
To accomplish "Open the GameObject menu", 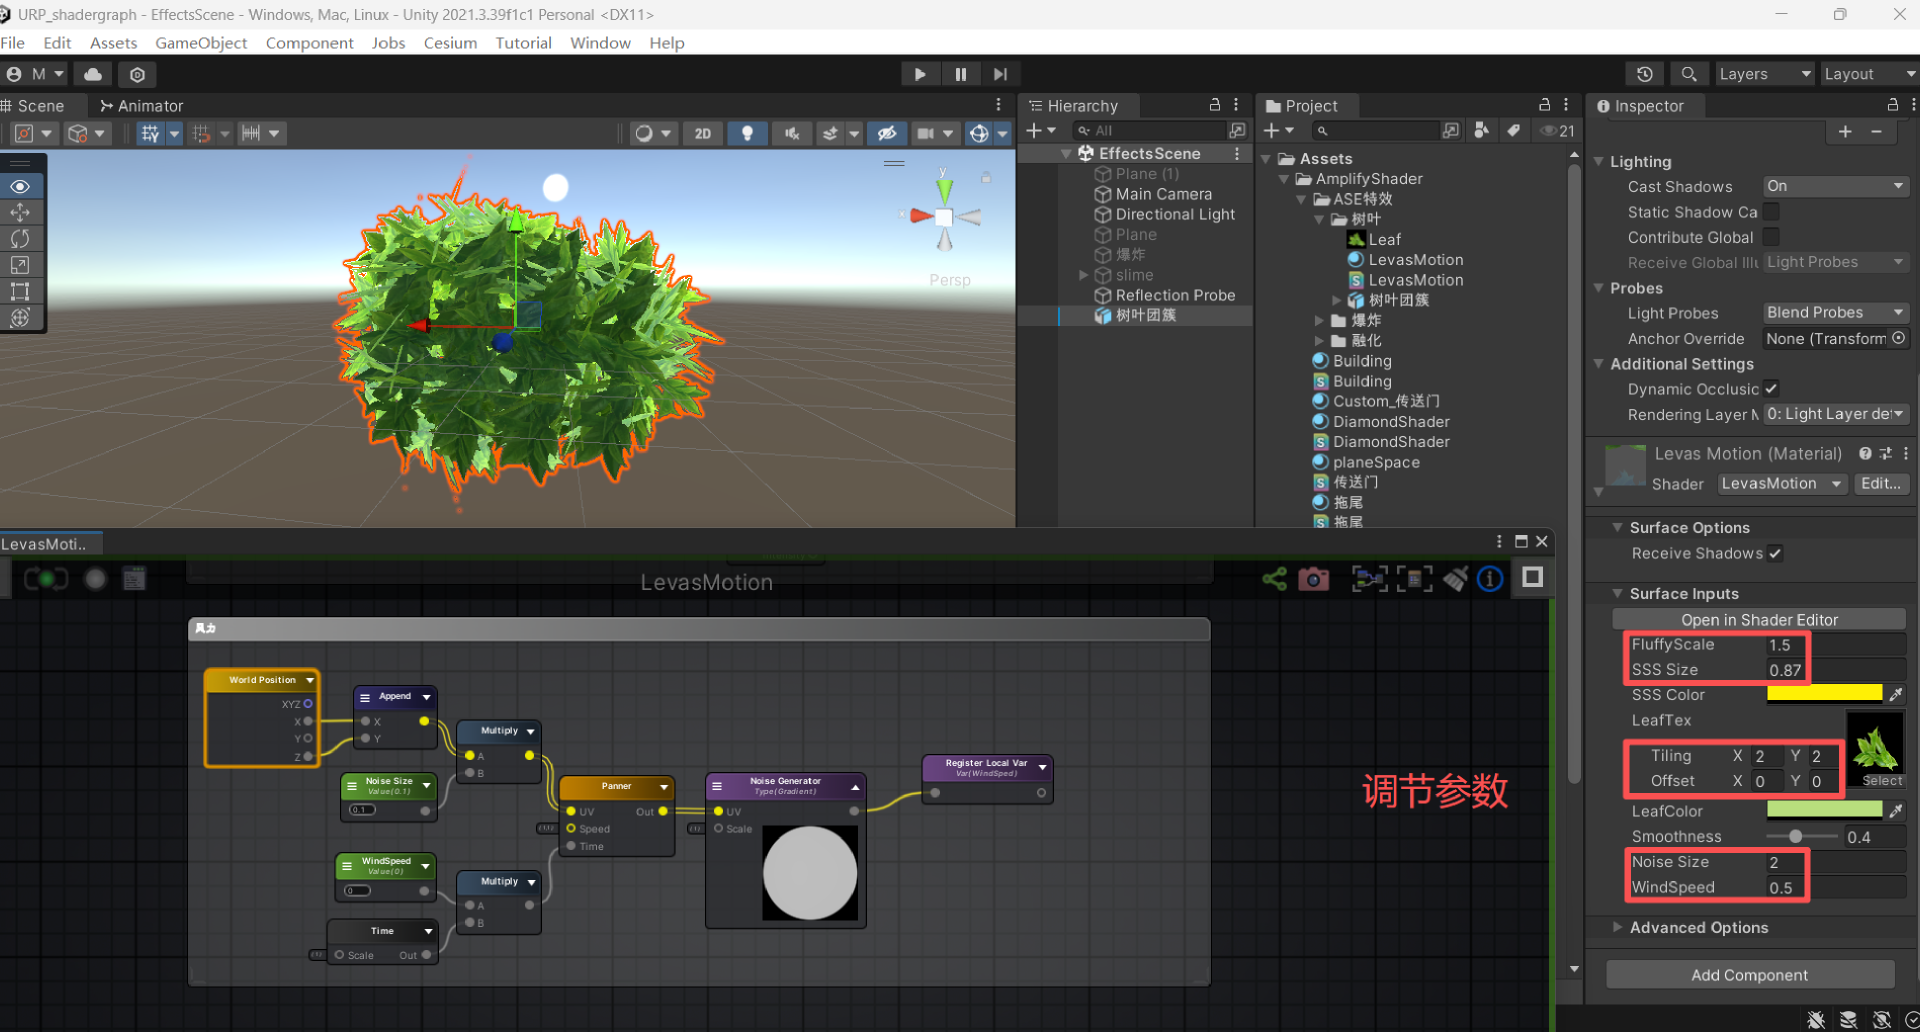I will click(x=201, y=43).
